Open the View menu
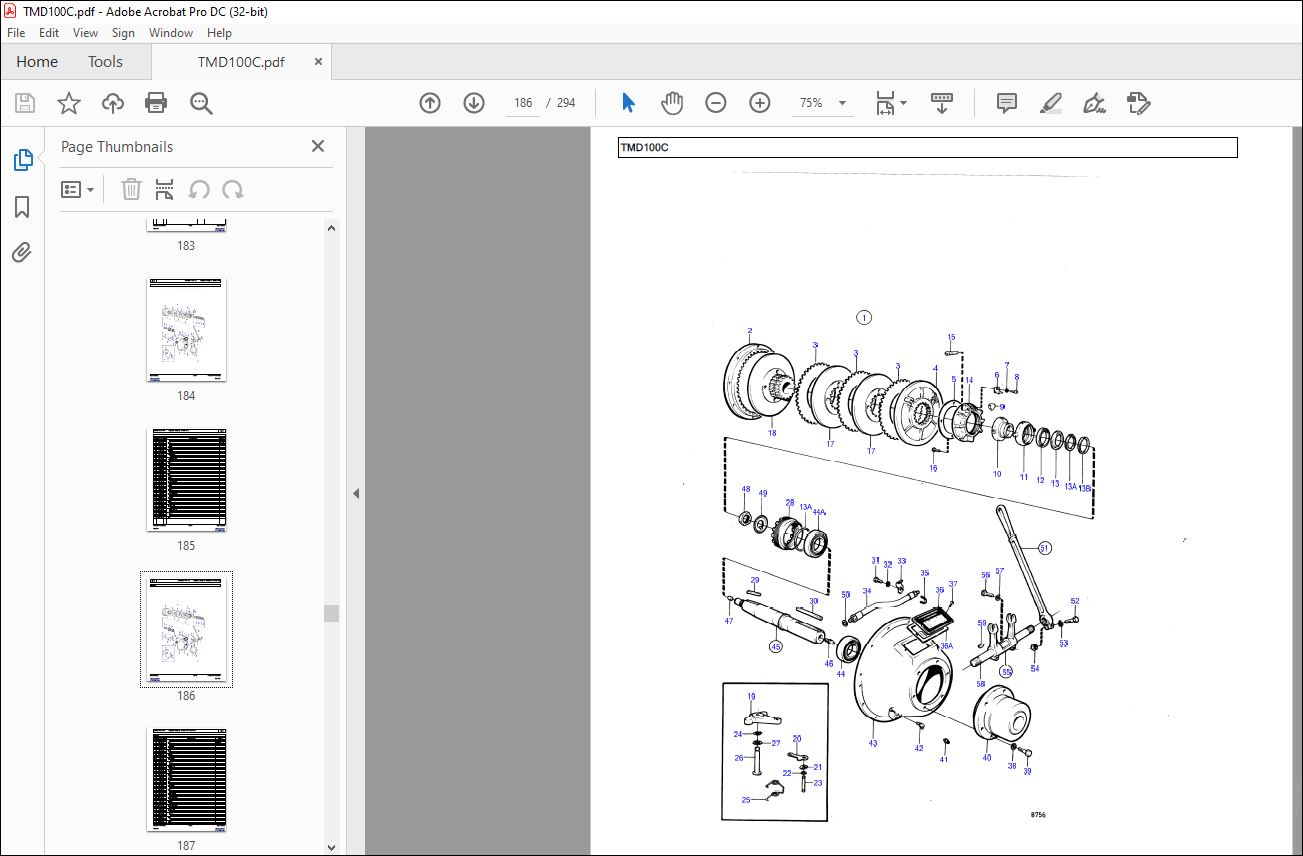The width and height of the screenshot is (1303, 856). coord(85,33)
